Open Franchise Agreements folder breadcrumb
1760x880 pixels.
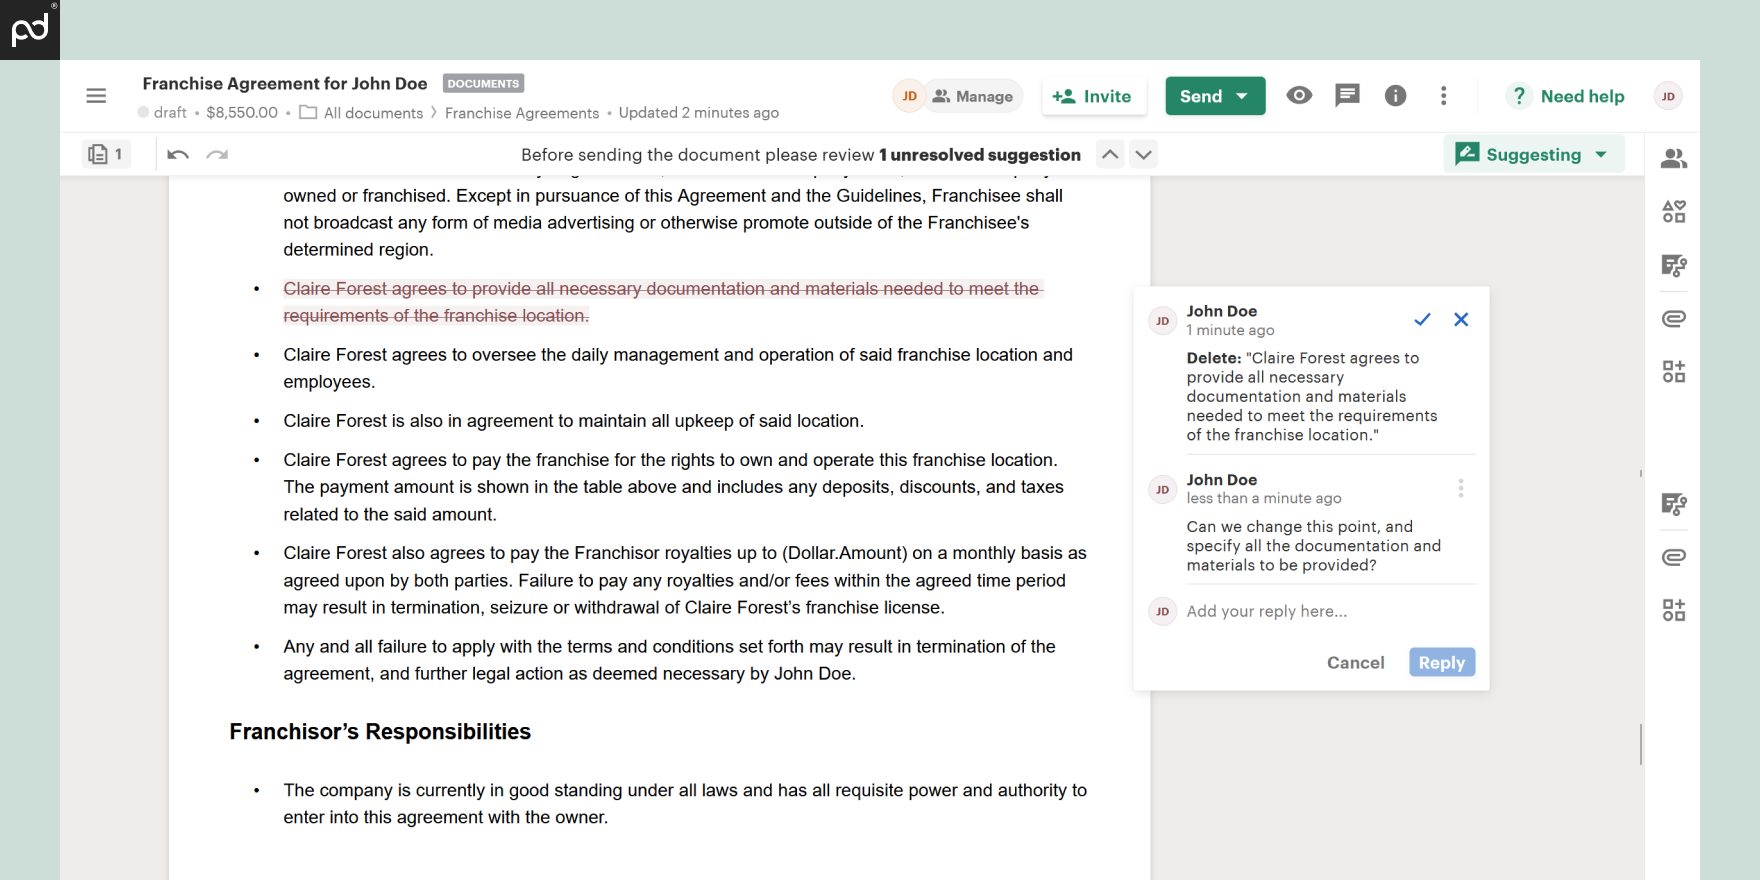(522, 113)
